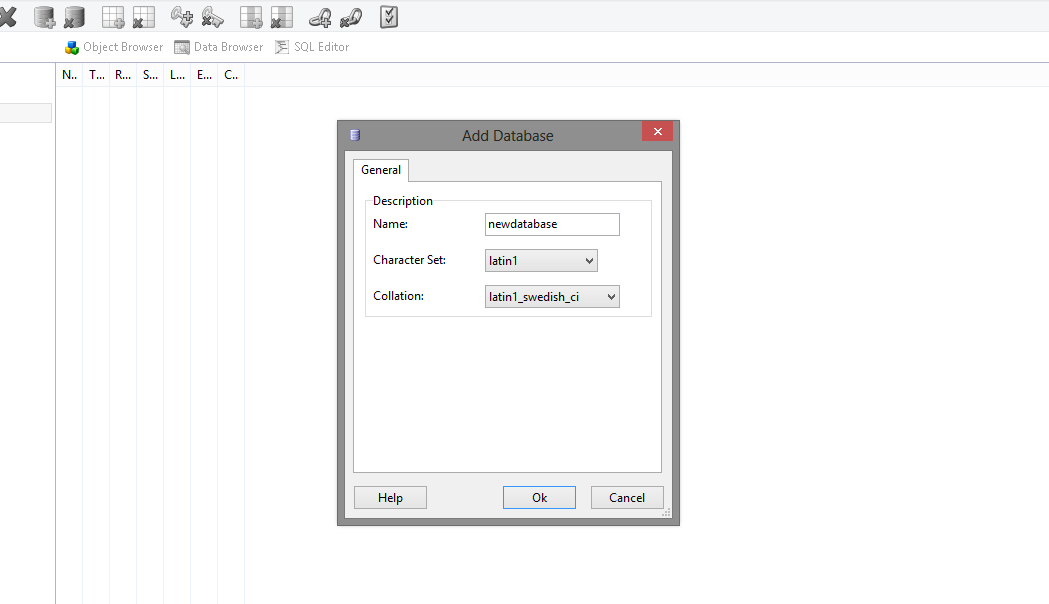
Task: Click the Add Column toolbar icon
Action: point(251,17)
